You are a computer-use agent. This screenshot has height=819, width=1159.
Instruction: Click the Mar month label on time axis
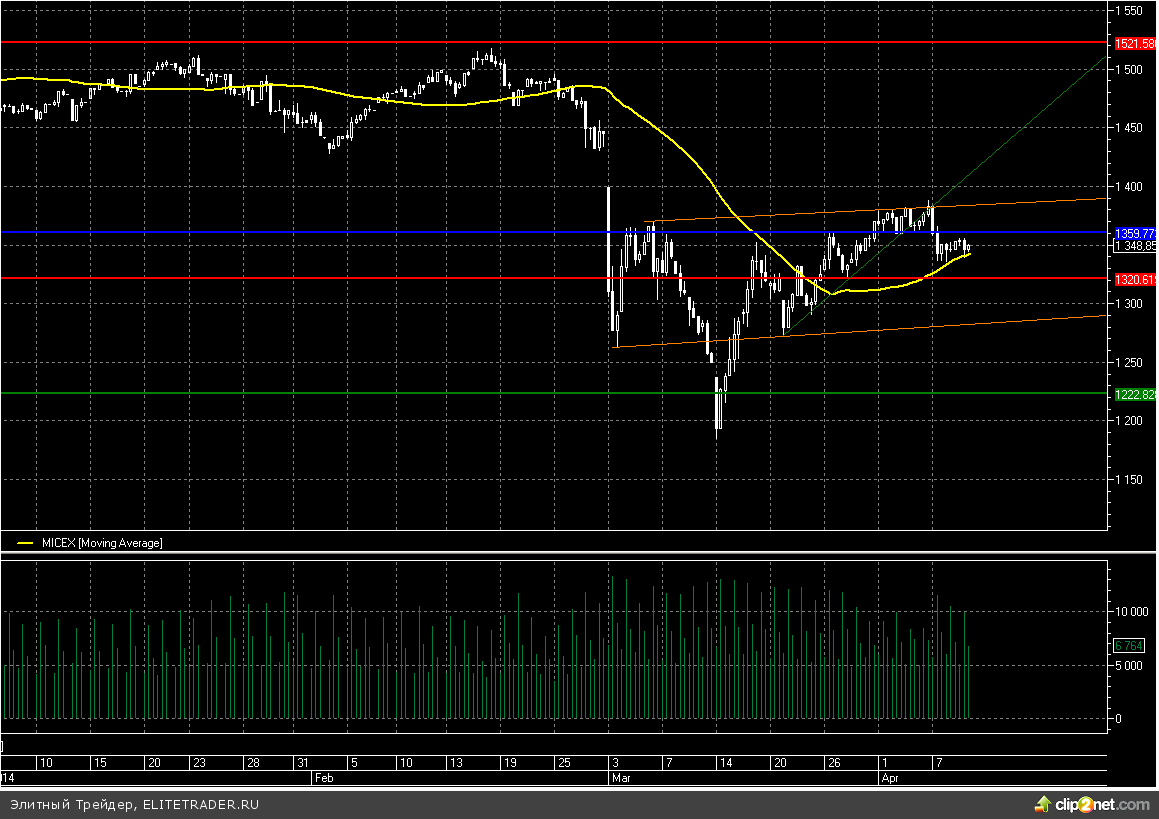[621, 778]
